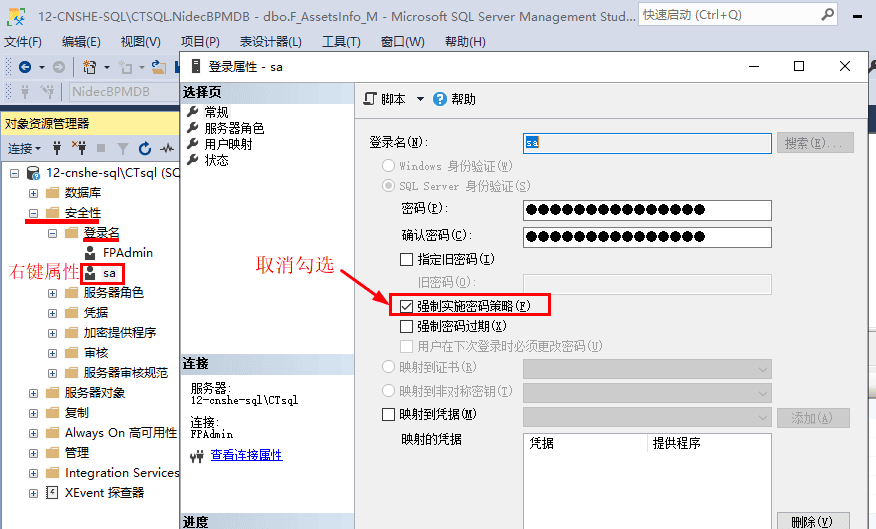Expand the 凭据 folder node
The width and height of the screenshot is (876, 529).
(x=53, y=313)
